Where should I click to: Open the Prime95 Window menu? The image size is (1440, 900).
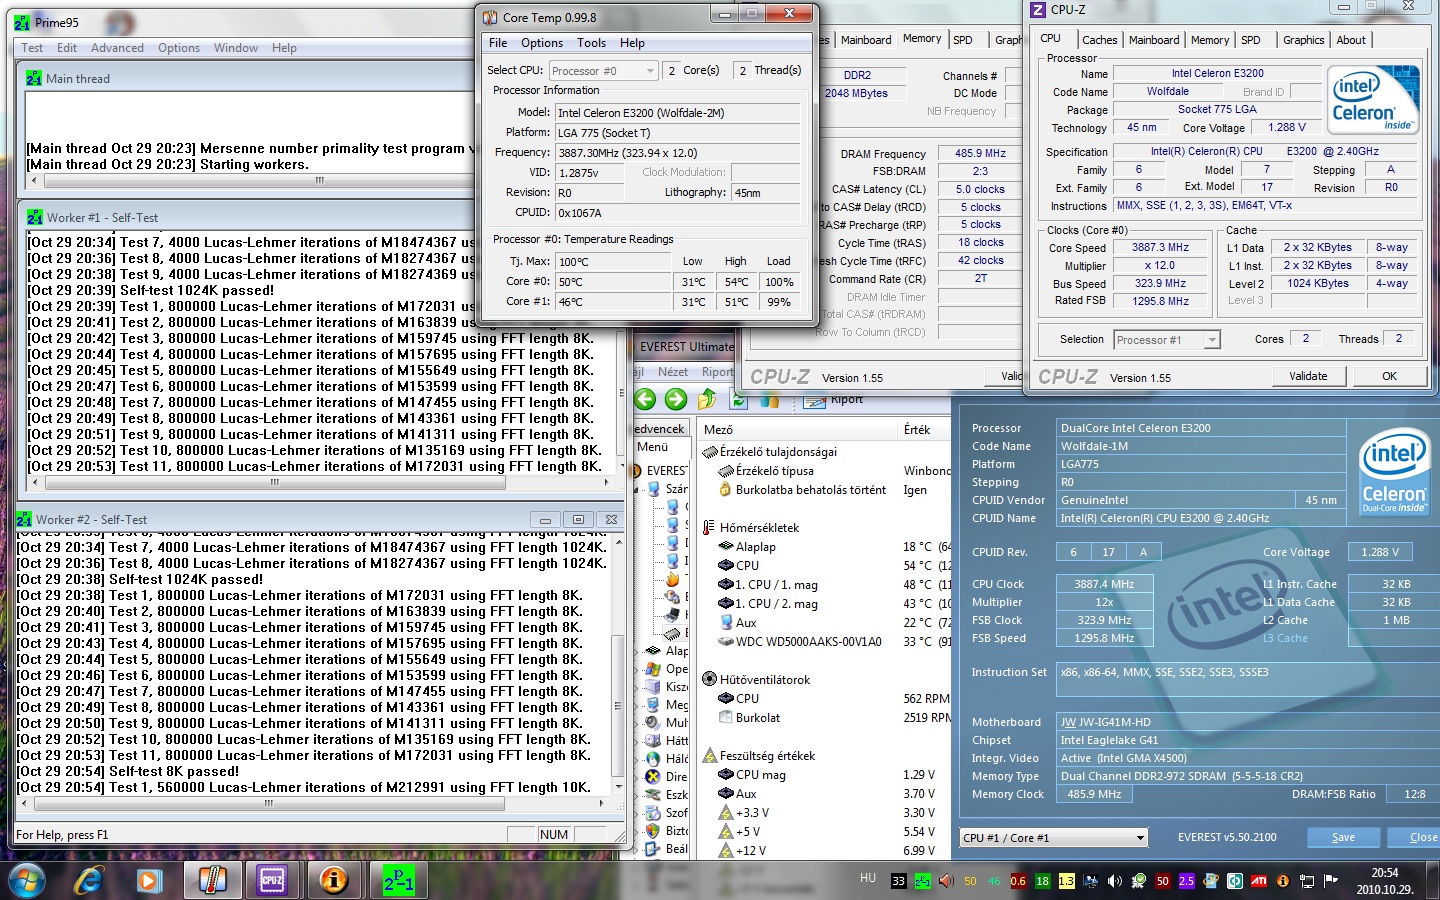coord(236,48)
